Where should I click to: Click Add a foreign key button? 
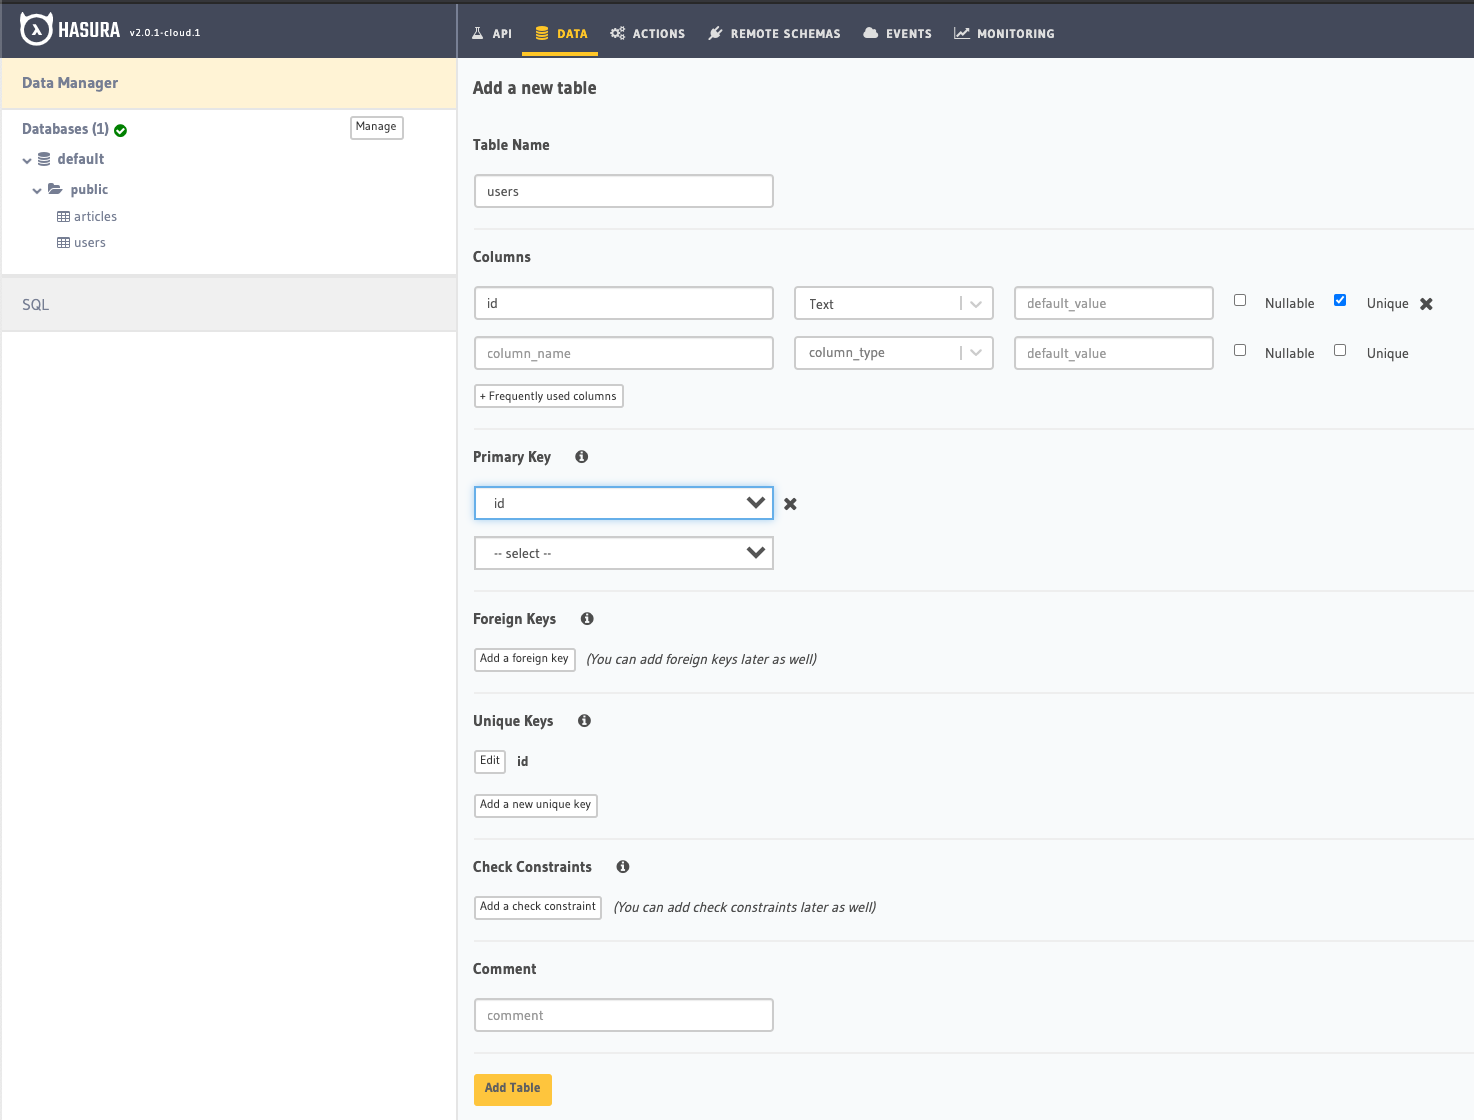click(x=525, y=659)
